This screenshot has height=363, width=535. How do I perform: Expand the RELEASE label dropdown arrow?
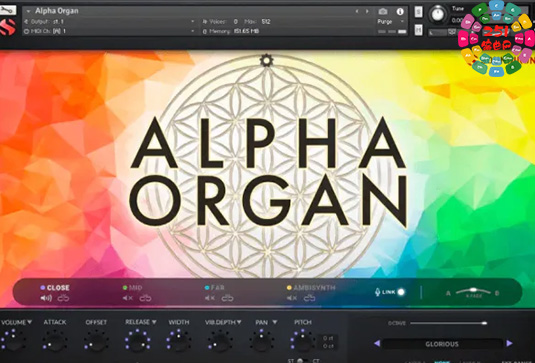[154, 322]
